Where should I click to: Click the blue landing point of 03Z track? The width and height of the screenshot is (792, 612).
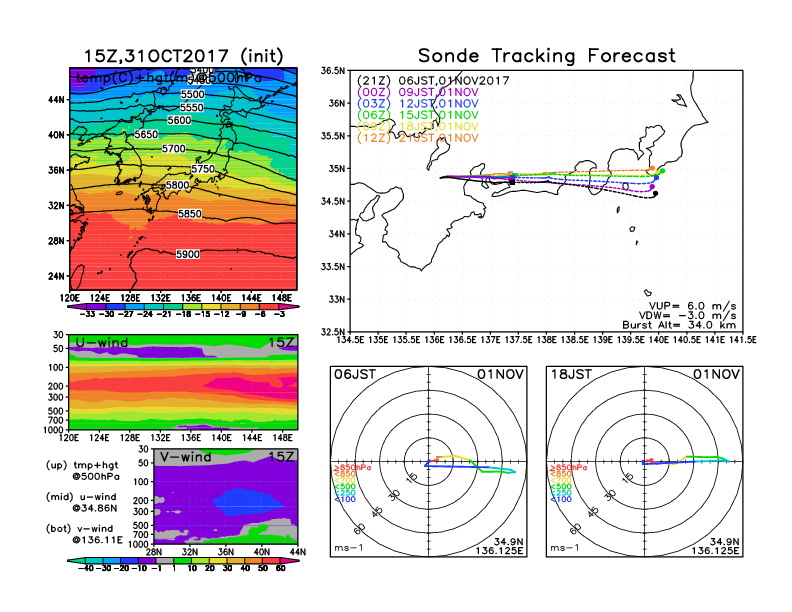click(656, 178)
